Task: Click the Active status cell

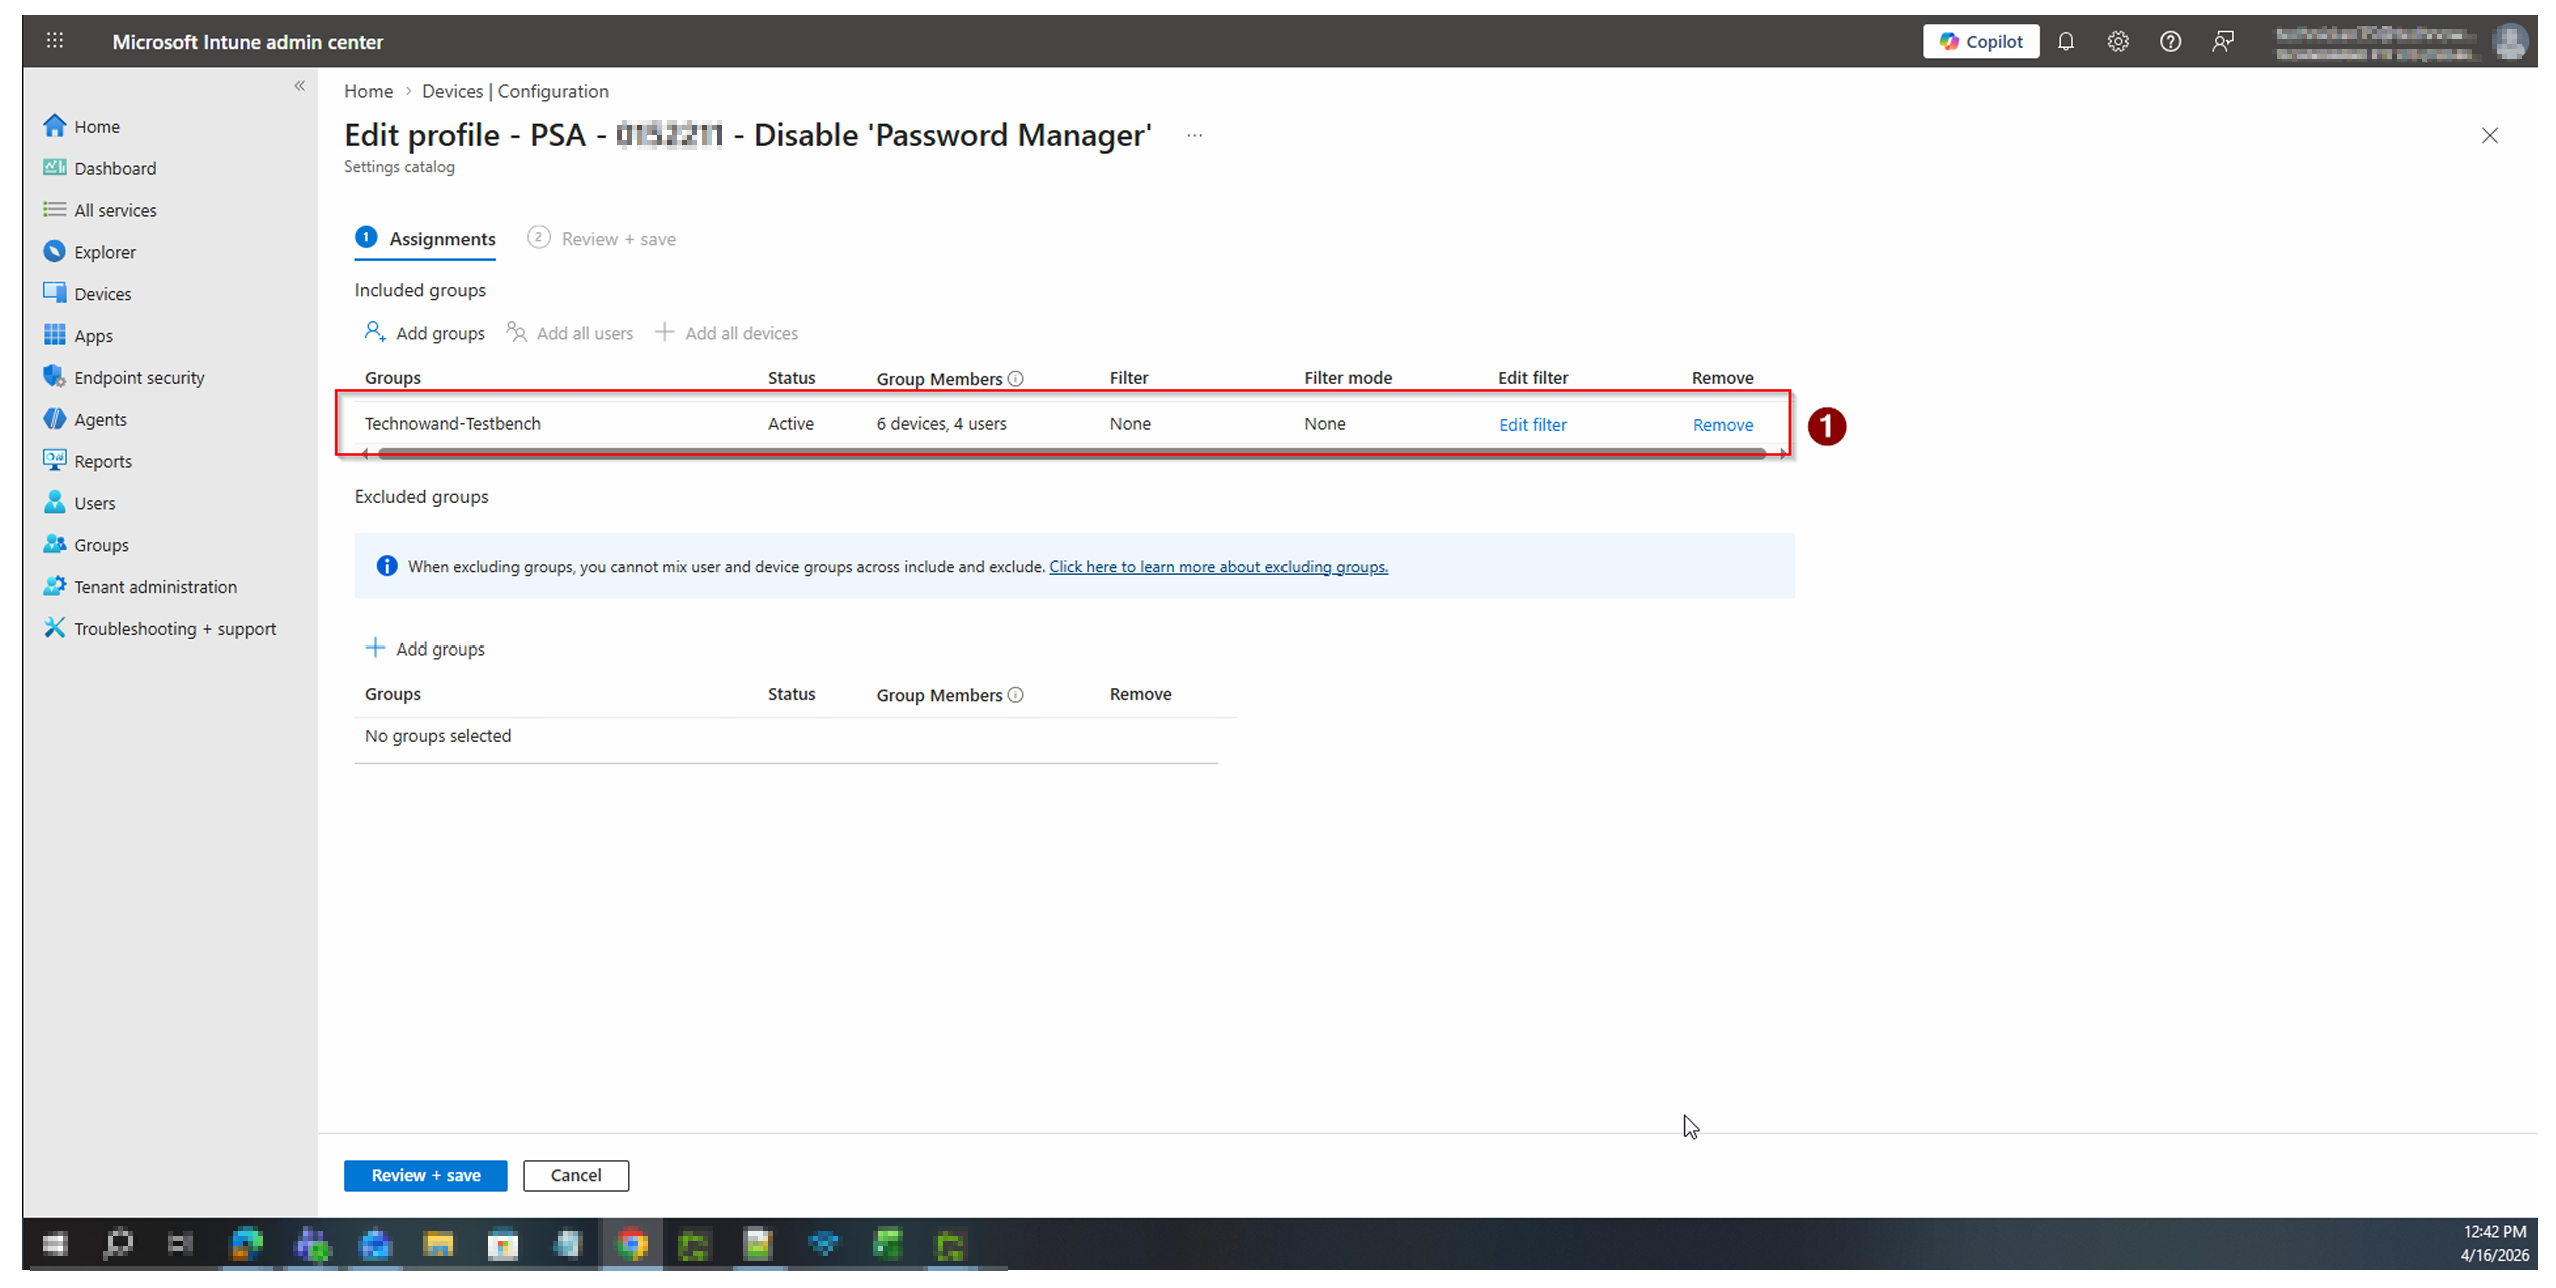Action: click(x=790, y=424)
